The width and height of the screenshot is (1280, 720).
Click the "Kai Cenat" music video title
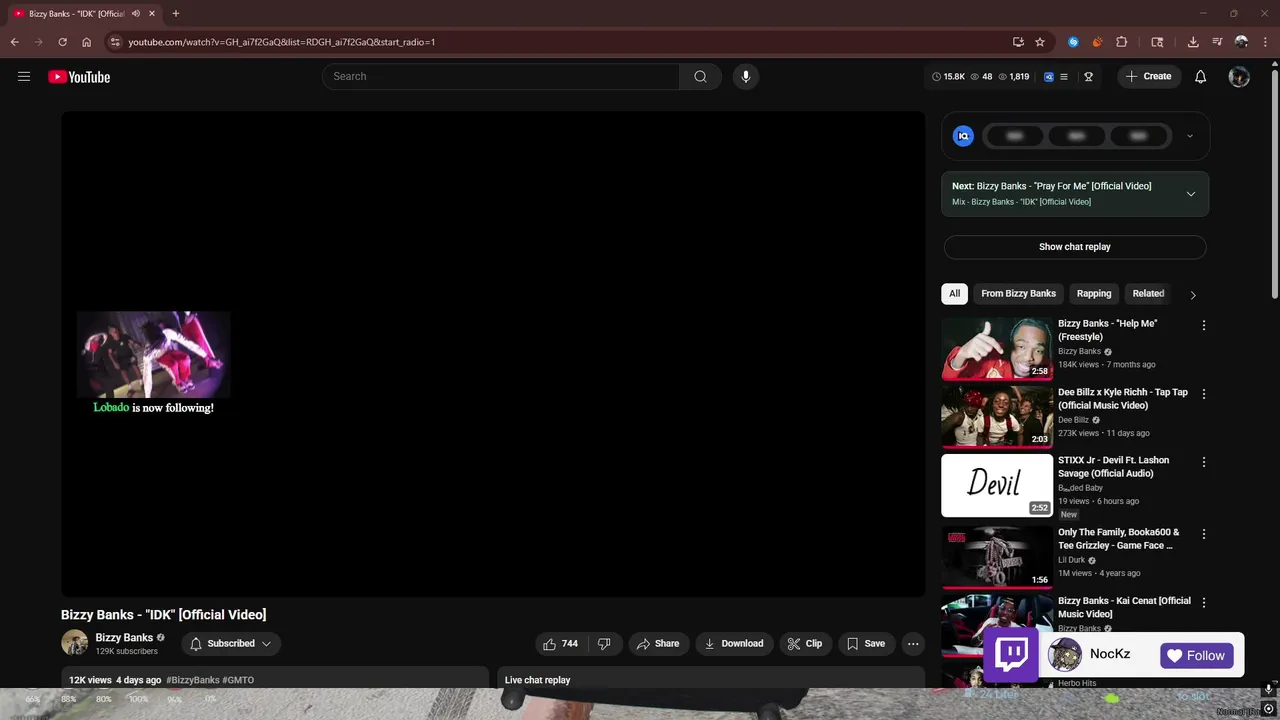(x=1124, y=608)
